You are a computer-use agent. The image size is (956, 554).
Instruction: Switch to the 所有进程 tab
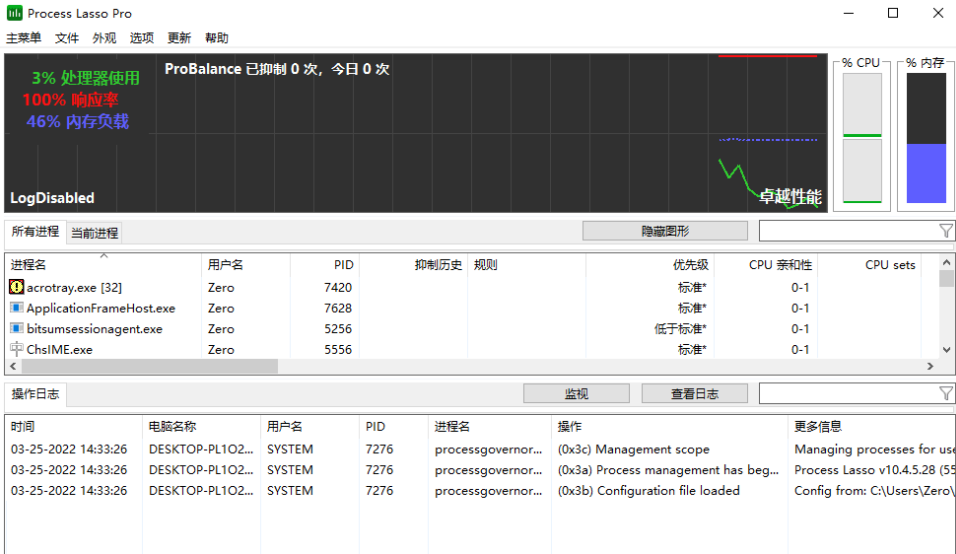pyautogui.click(x=35, y=232)
